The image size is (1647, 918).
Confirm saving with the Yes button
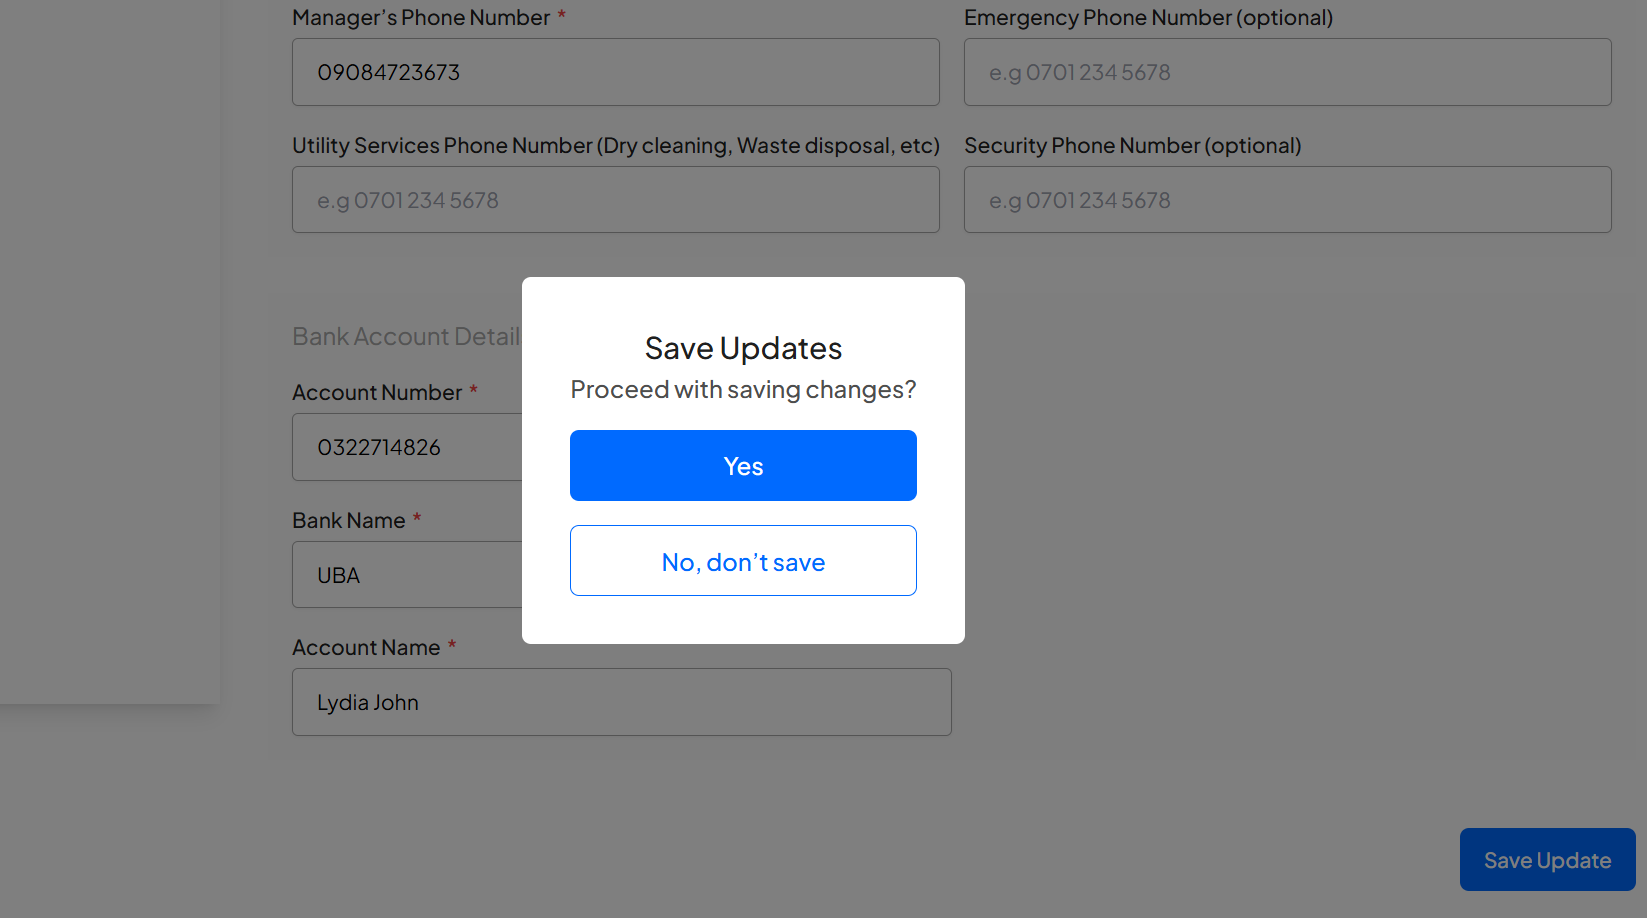(x=743, y=466)
